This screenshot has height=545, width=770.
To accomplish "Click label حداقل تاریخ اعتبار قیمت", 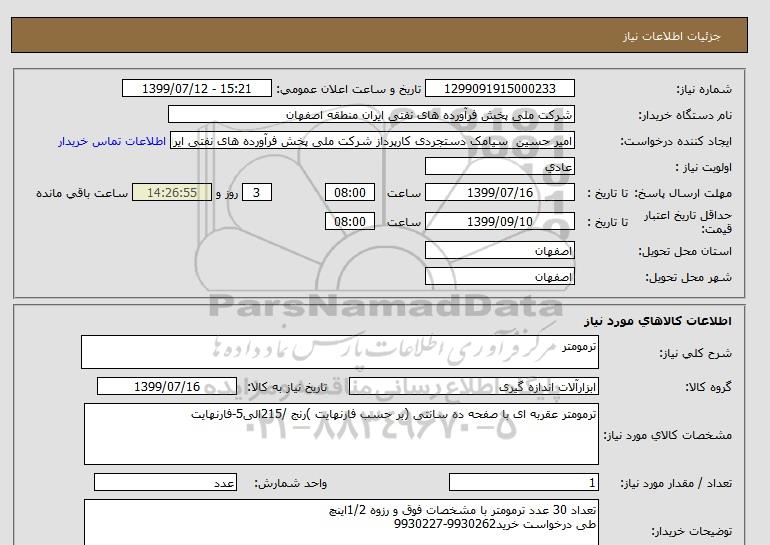I will [688, 222].
